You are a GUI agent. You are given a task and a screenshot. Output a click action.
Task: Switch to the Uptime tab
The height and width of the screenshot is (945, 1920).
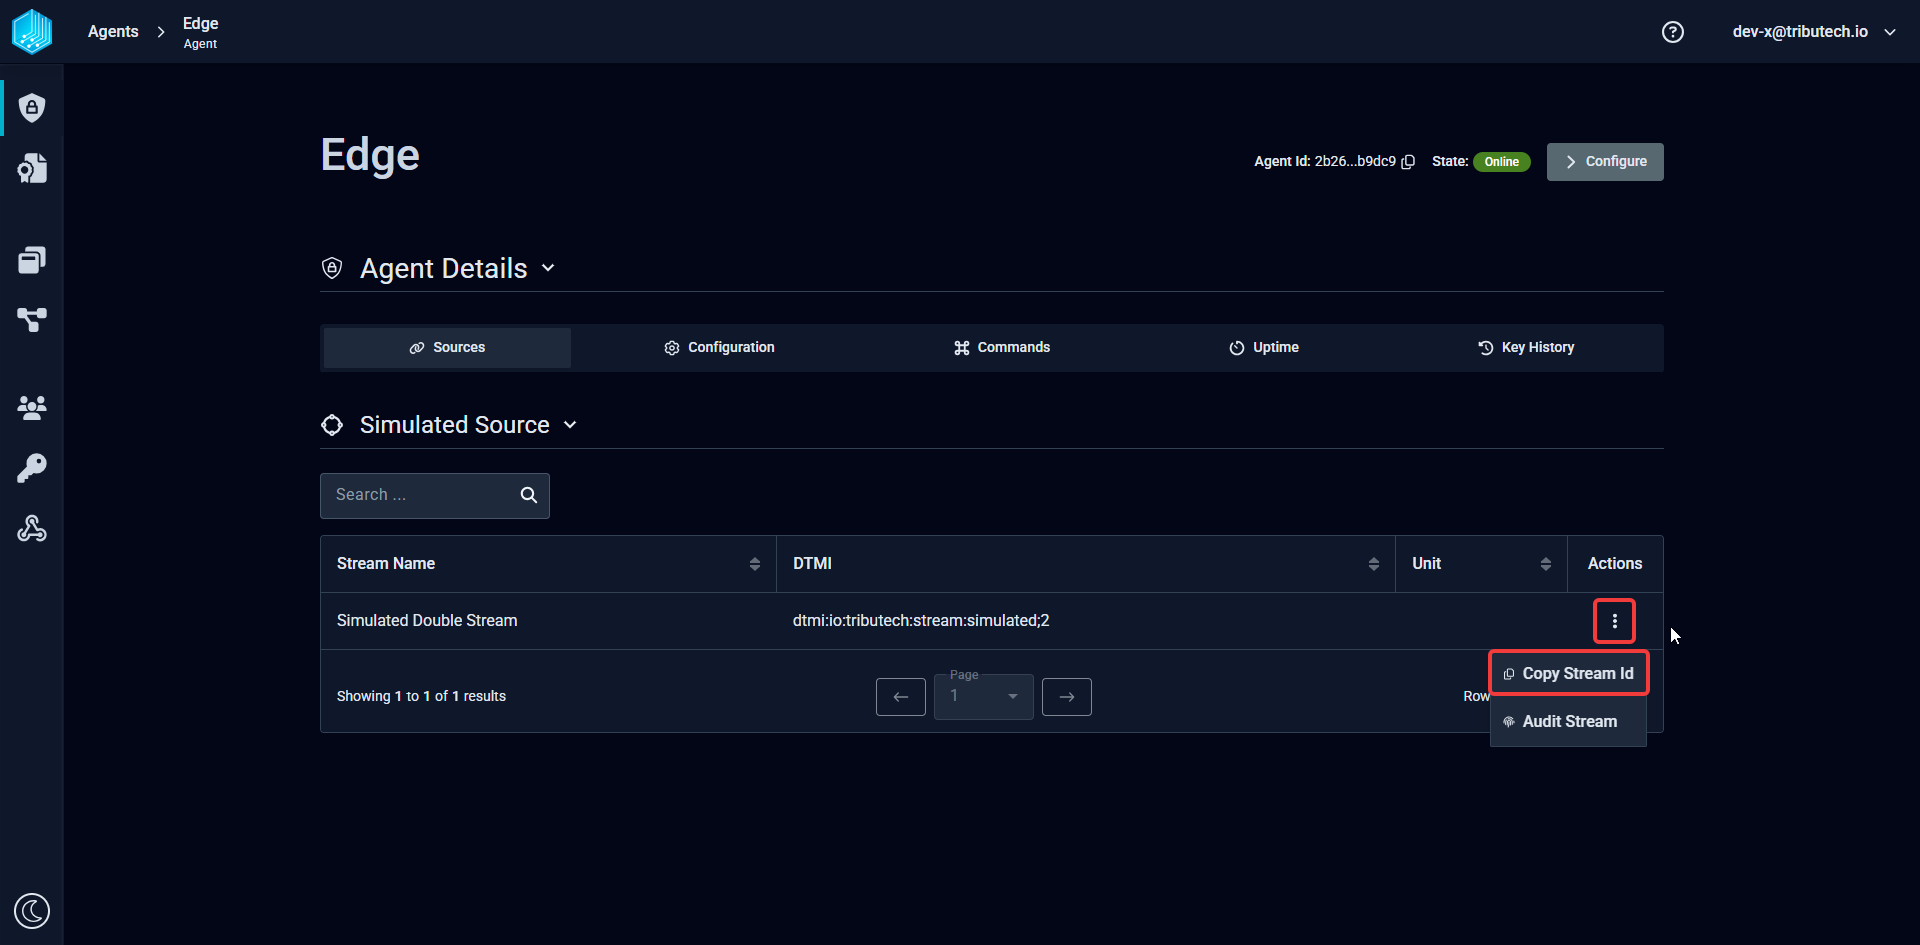(1264, 348)
